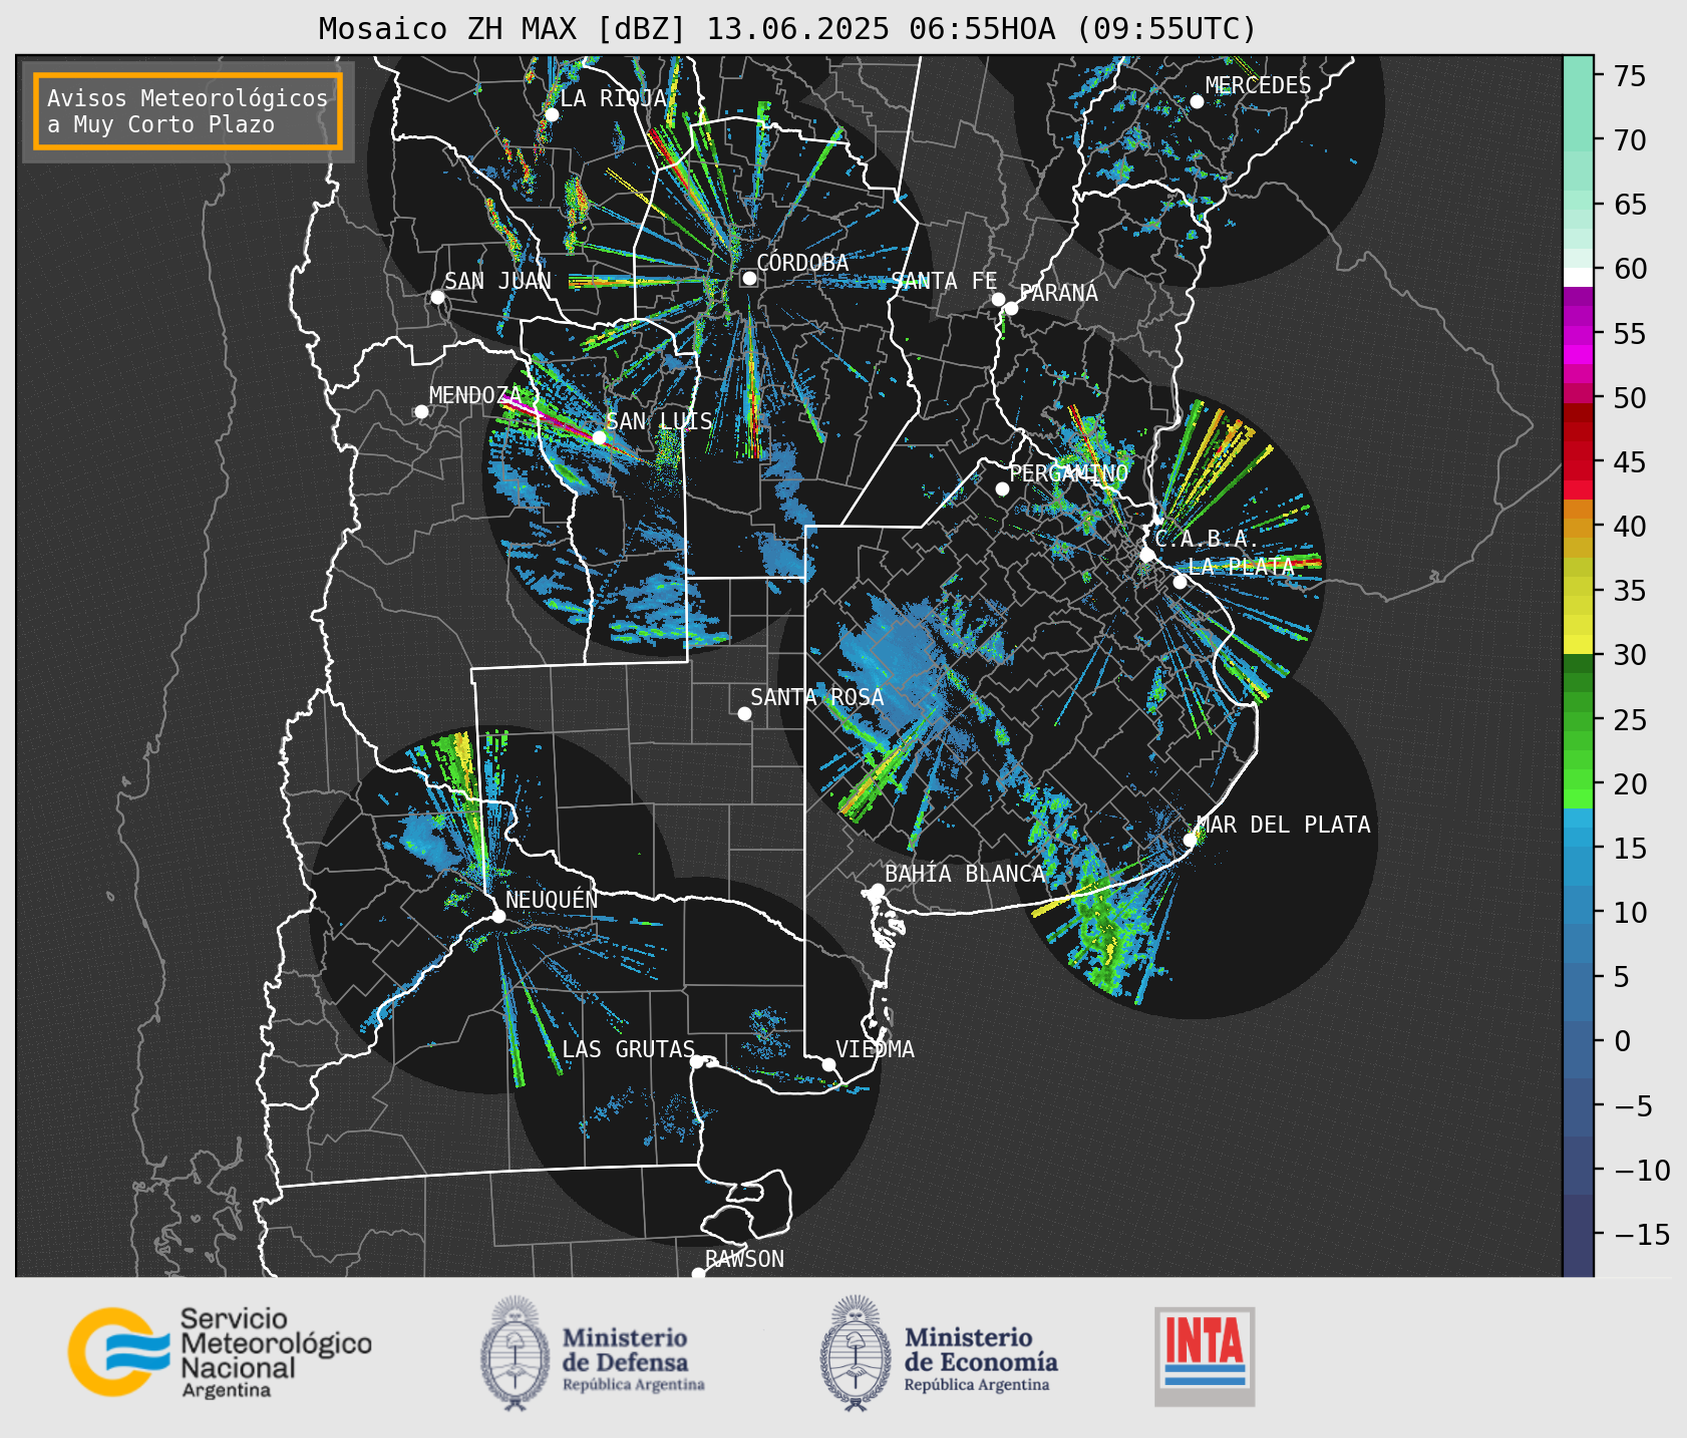Click the Mar del Plata marker
Image resolution: width=1687 pixels, height=1438 pixels.
1190,840
